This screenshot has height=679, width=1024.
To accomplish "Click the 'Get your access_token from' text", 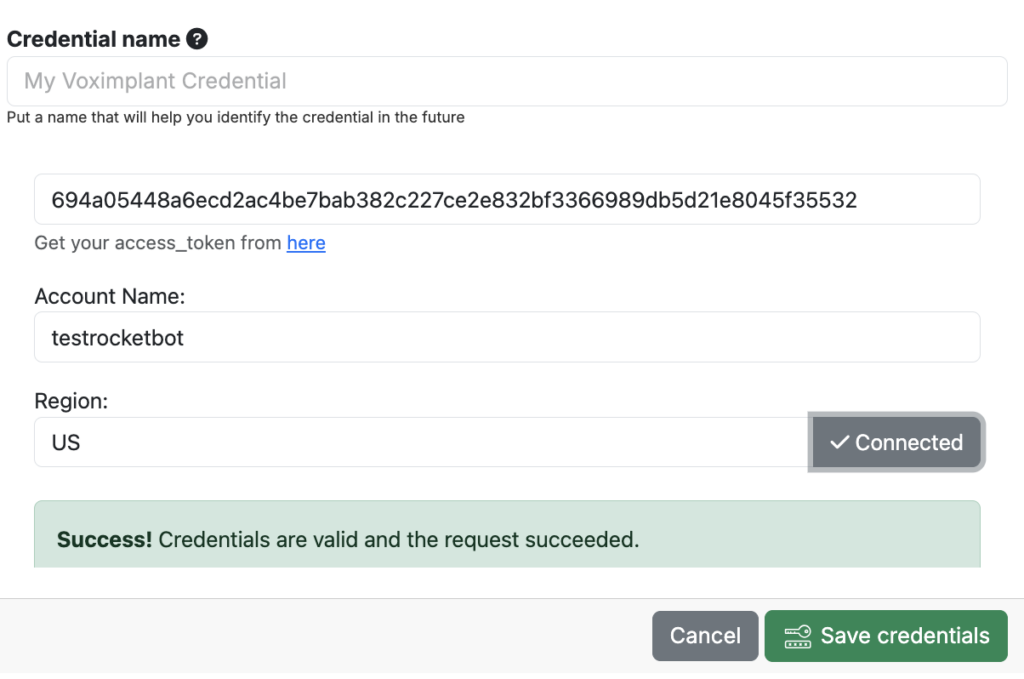I will tap(157, 243).
